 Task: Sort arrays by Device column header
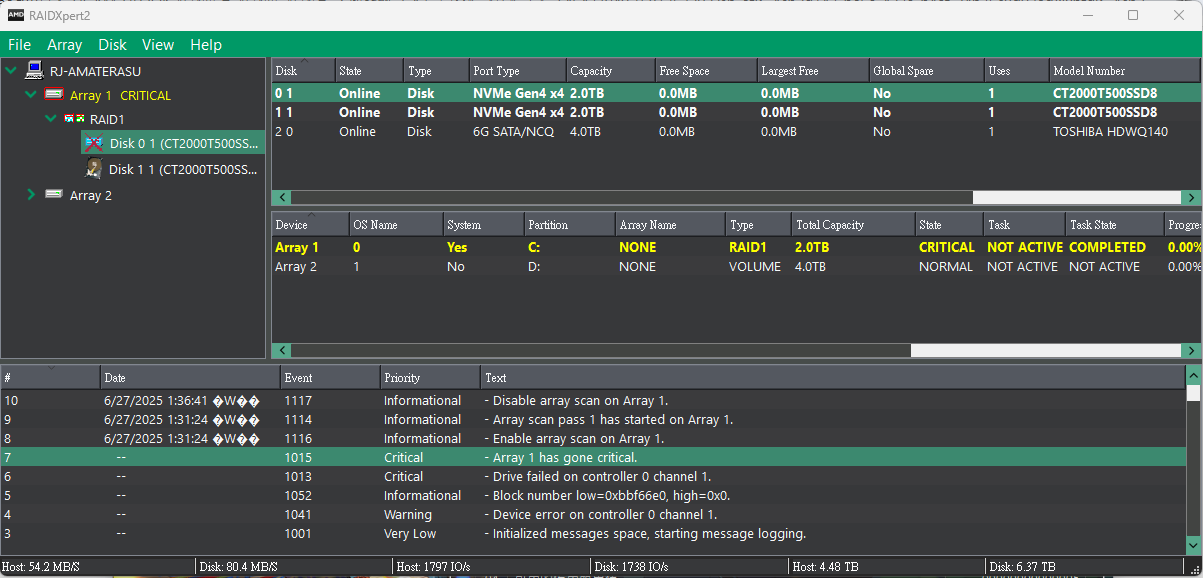(310, 225)
